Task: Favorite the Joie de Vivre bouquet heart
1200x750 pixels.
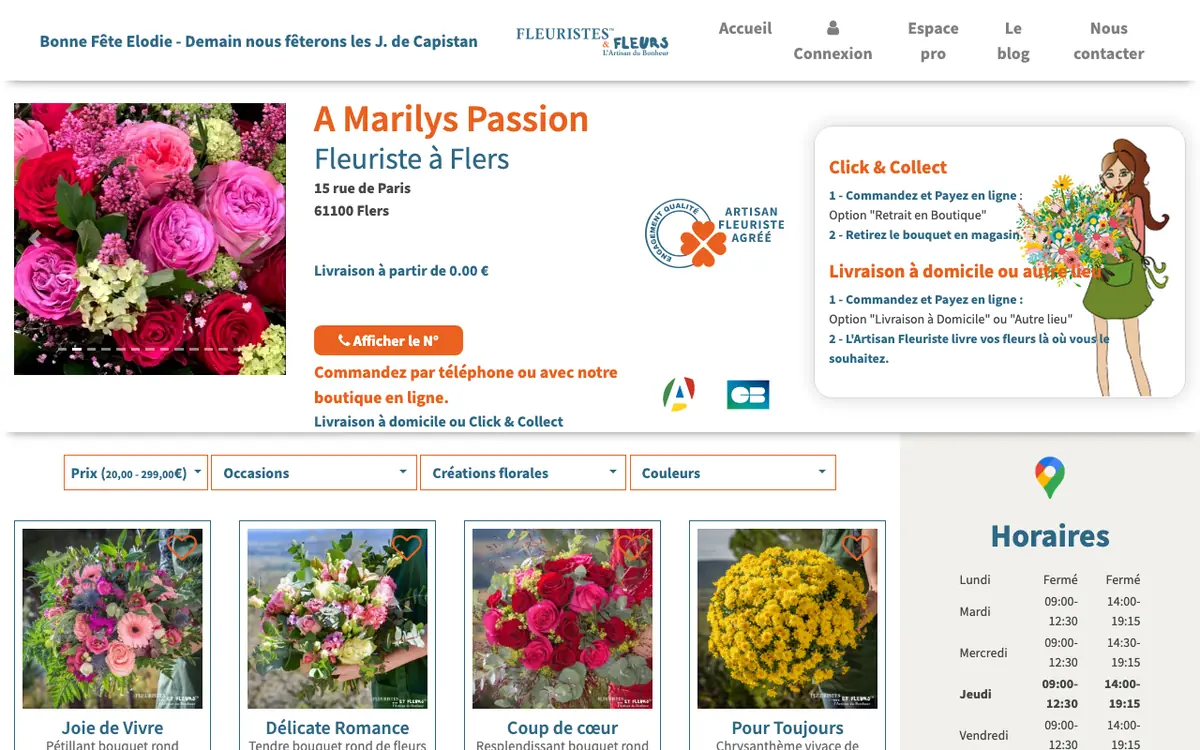Action: tap(183, 547)
